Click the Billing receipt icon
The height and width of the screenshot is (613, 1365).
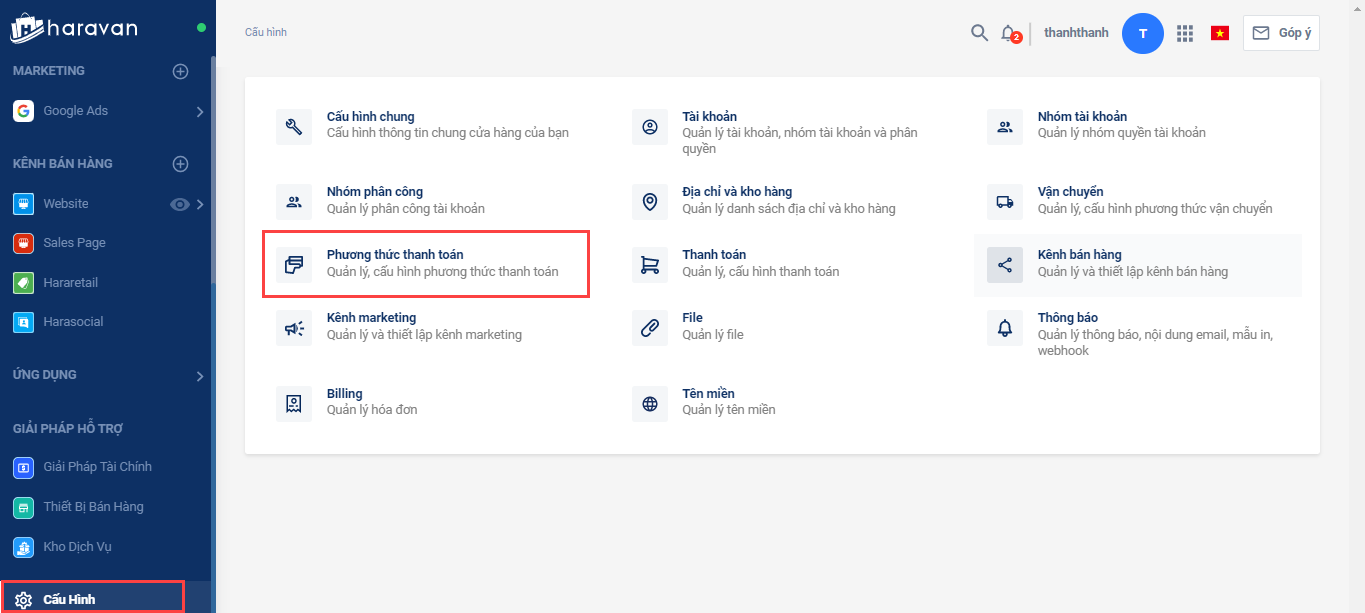click(x=294, y=404)
